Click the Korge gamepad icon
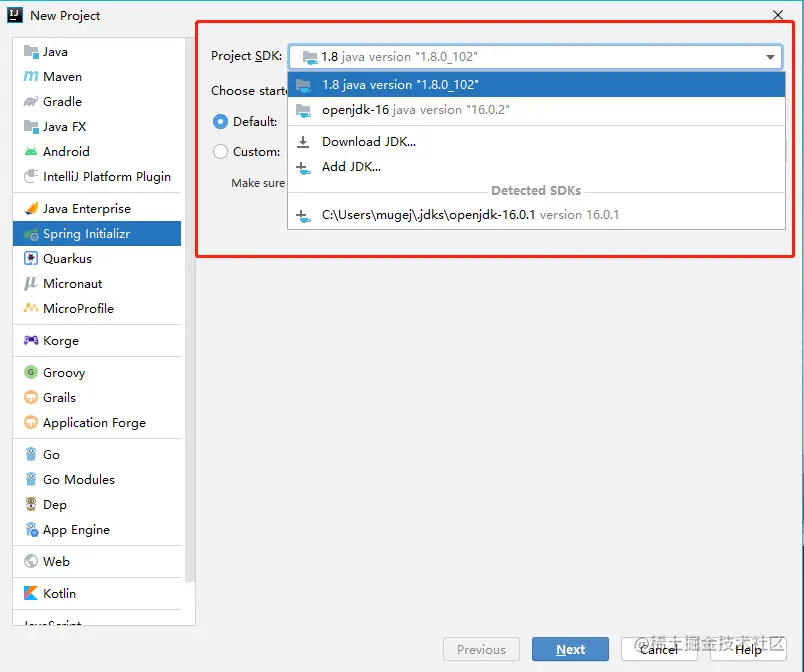The image size is (804, 672). pyautogui.click(x=31, y=340)
